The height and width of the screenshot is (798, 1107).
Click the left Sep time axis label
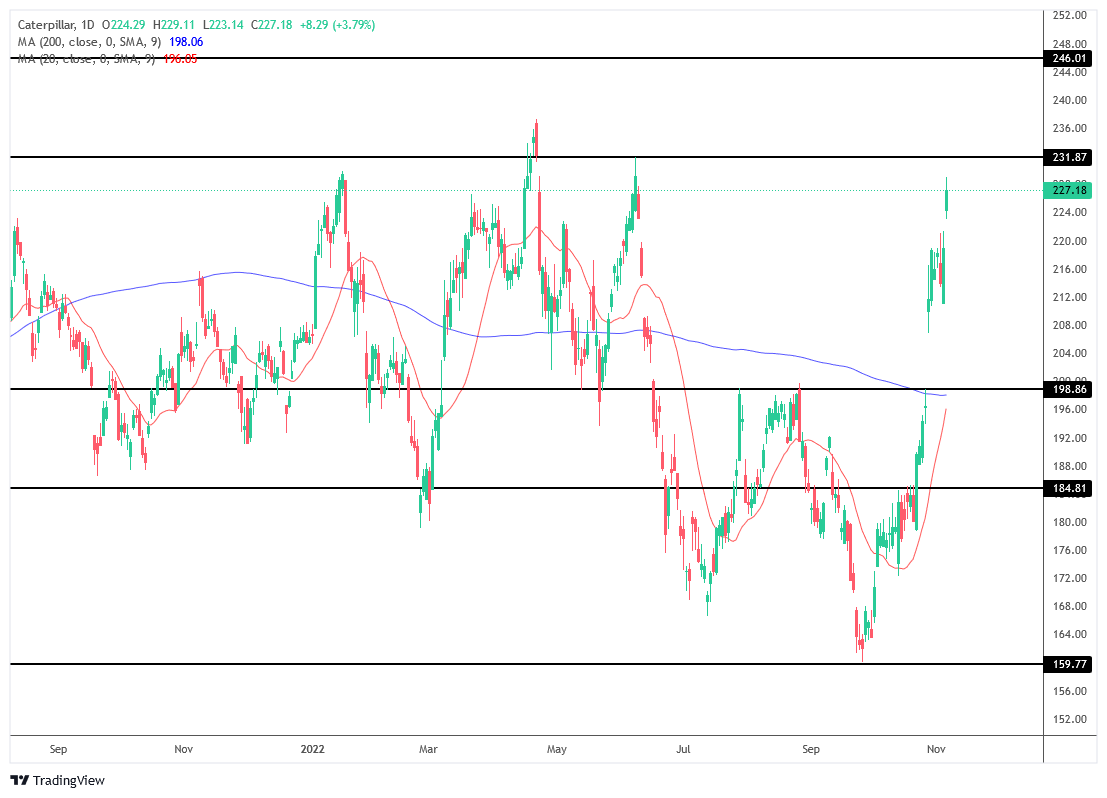(59, 749)
